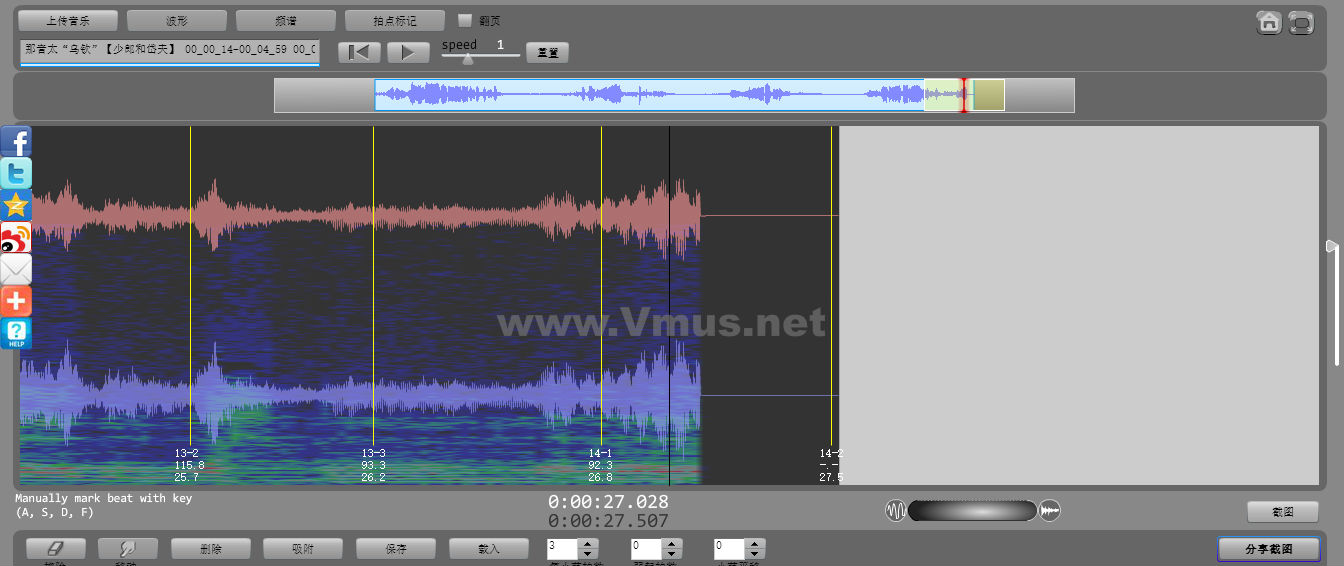
Task: Share to Sina Weibo from sidebar
Action: point(16,238)
